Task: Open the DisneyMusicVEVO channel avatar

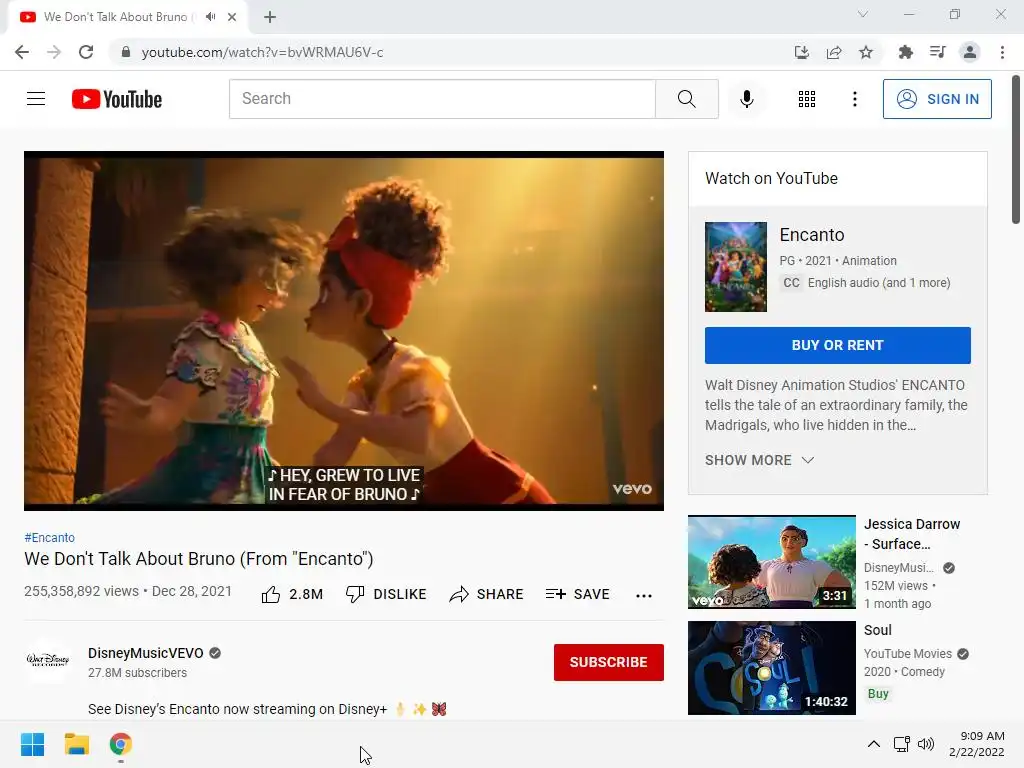Action: point(48,660)
